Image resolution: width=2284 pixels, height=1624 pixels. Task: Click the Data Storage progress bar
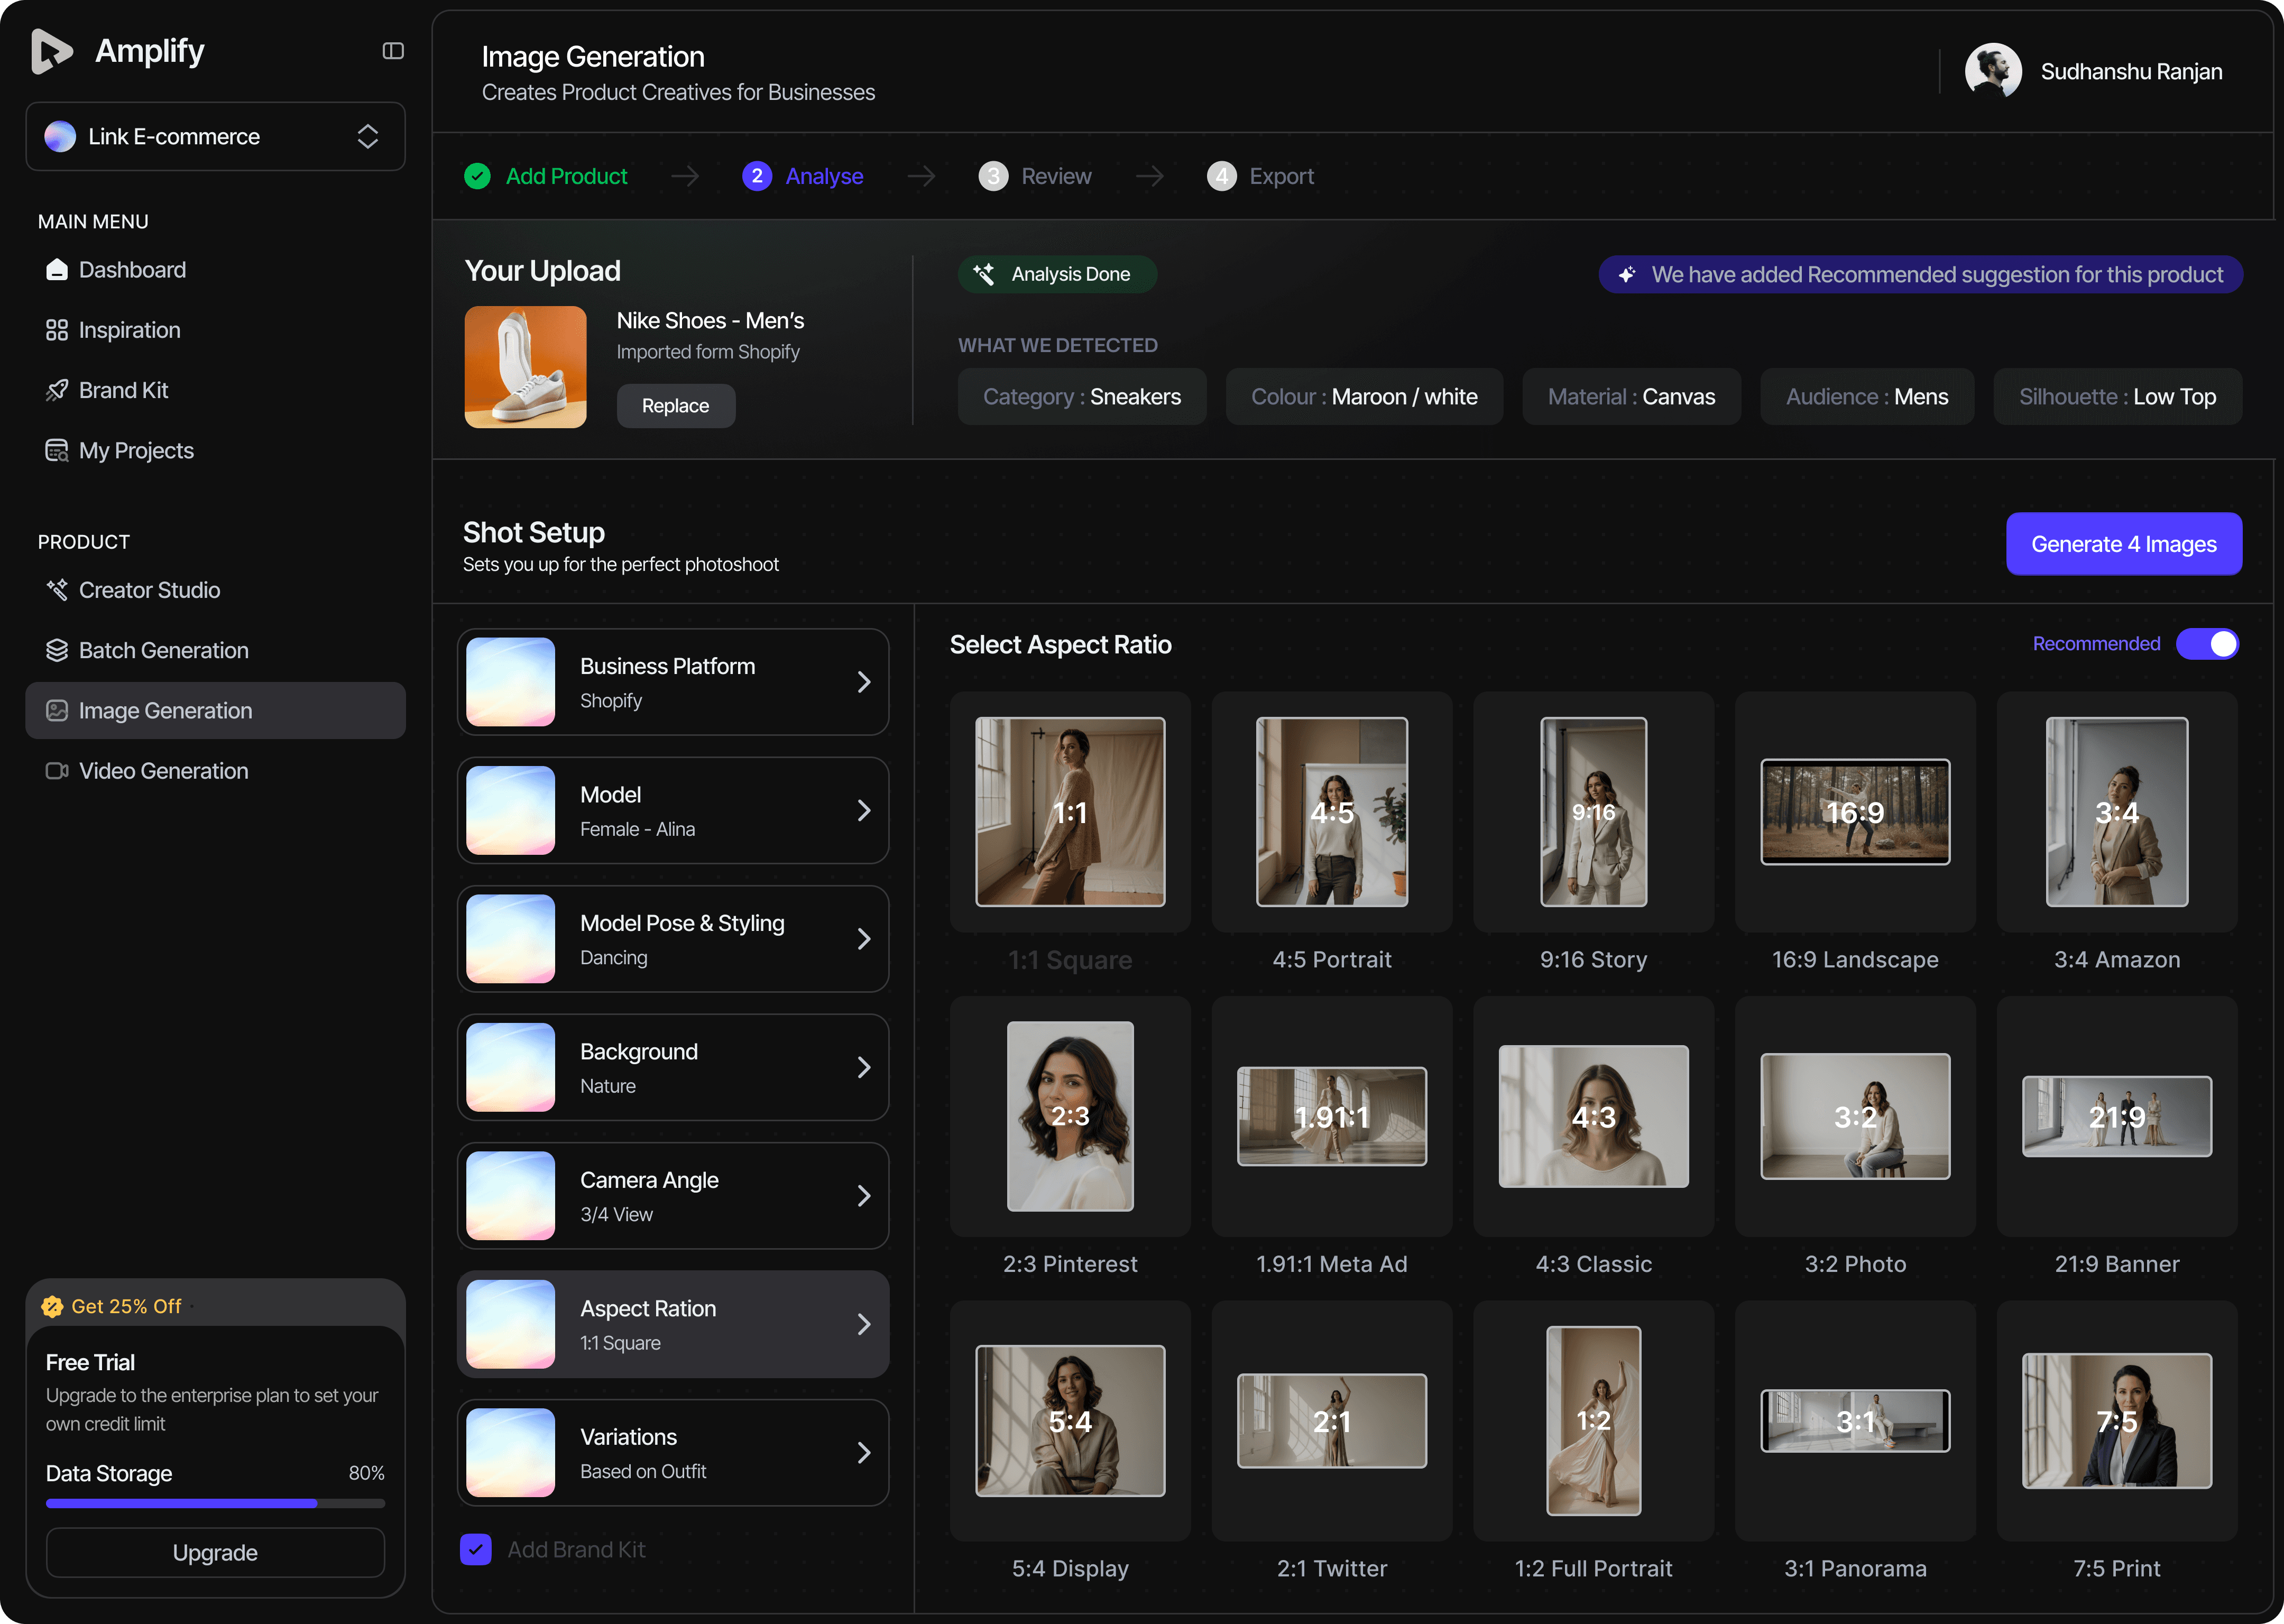click(215, 1503)
